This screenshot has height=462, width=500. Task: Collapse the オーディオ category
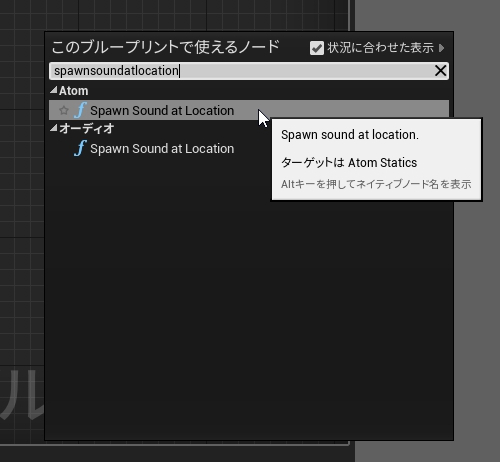pos(53,128)
